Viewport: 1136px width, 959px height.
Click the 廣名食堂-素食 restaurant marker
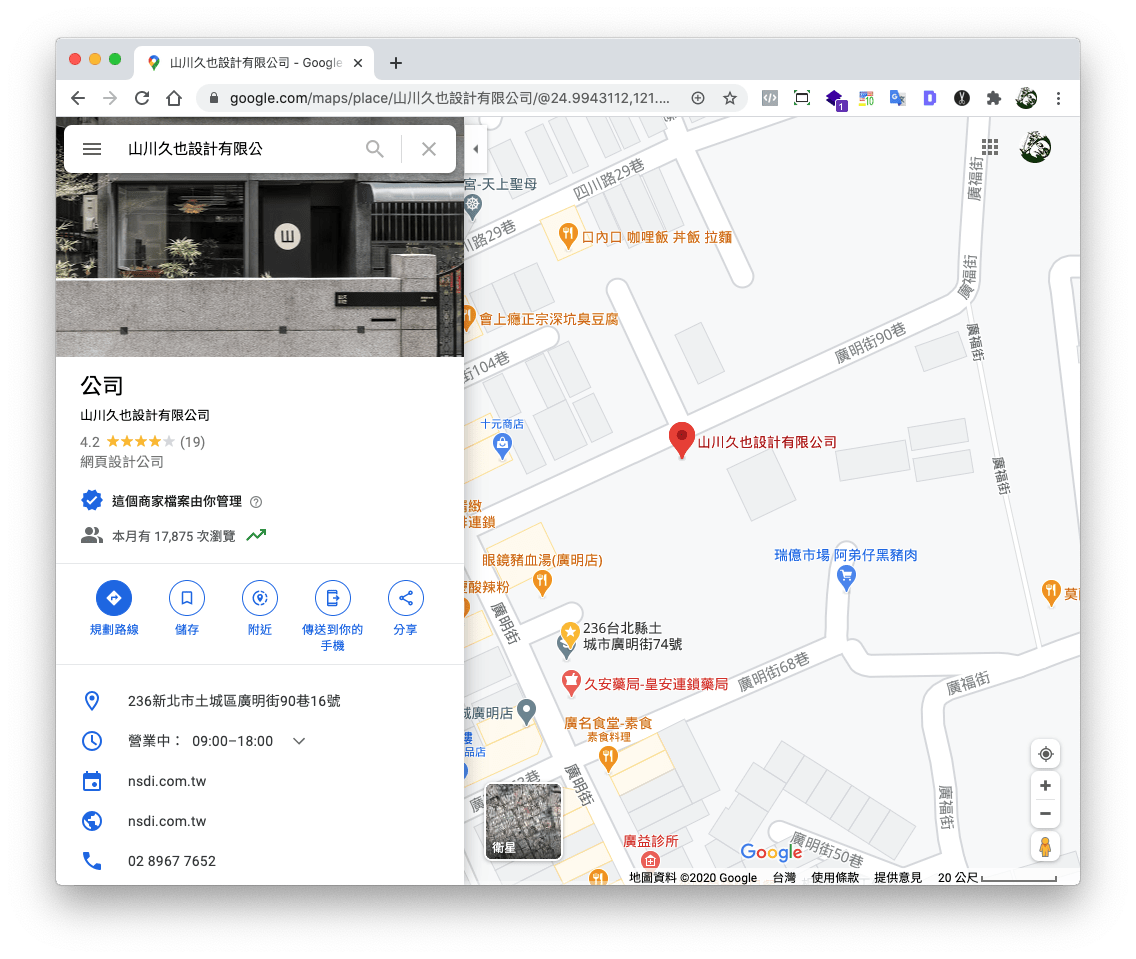(609, 758)
